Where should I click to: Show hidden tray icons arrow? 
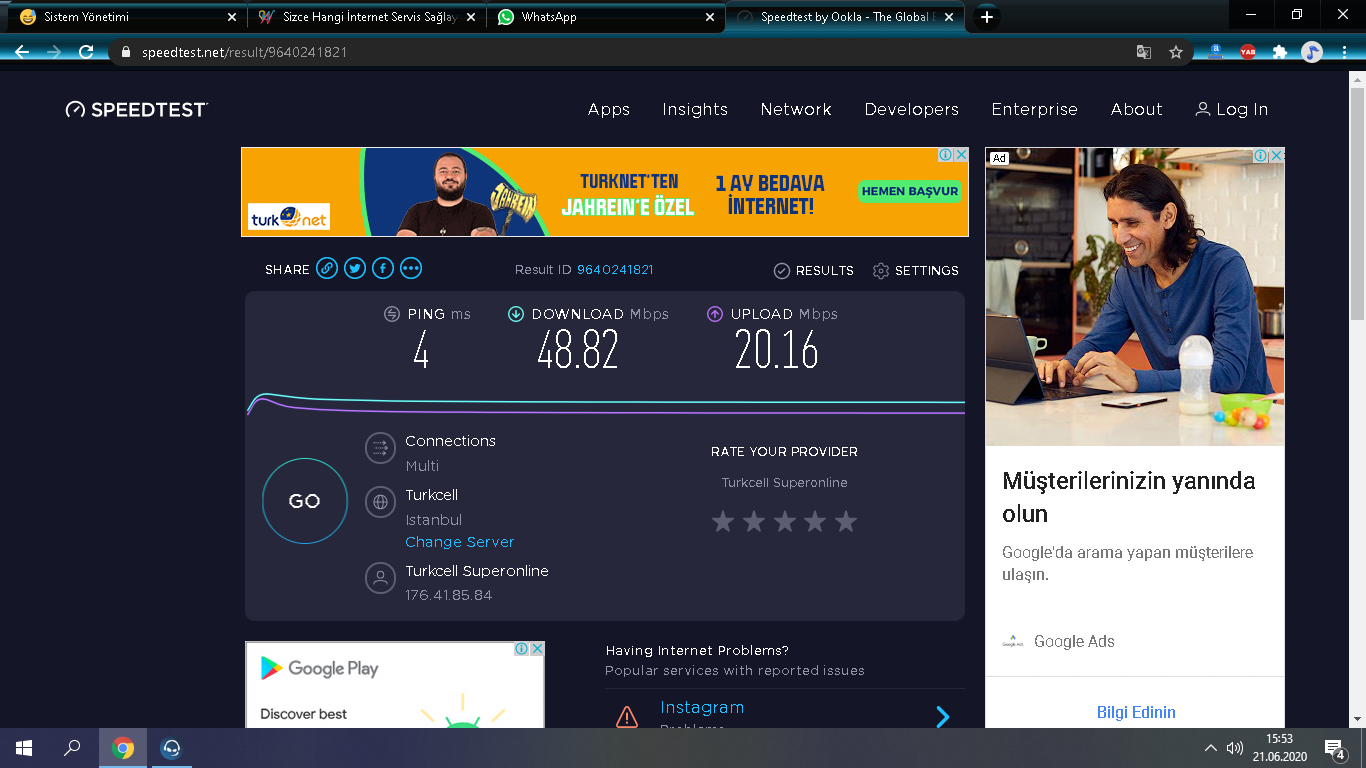coord(1211,748)
